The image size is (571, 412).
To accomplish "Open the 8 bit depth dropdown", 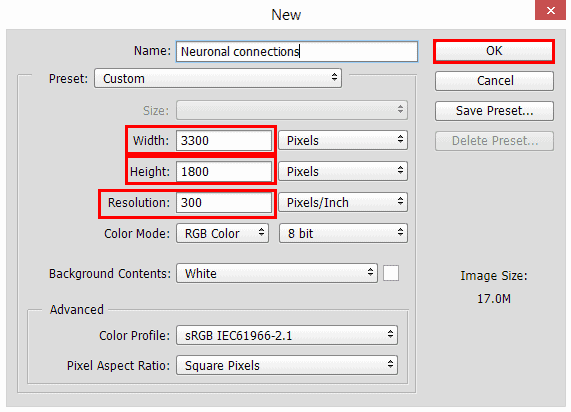I will (x=343, y=234).
